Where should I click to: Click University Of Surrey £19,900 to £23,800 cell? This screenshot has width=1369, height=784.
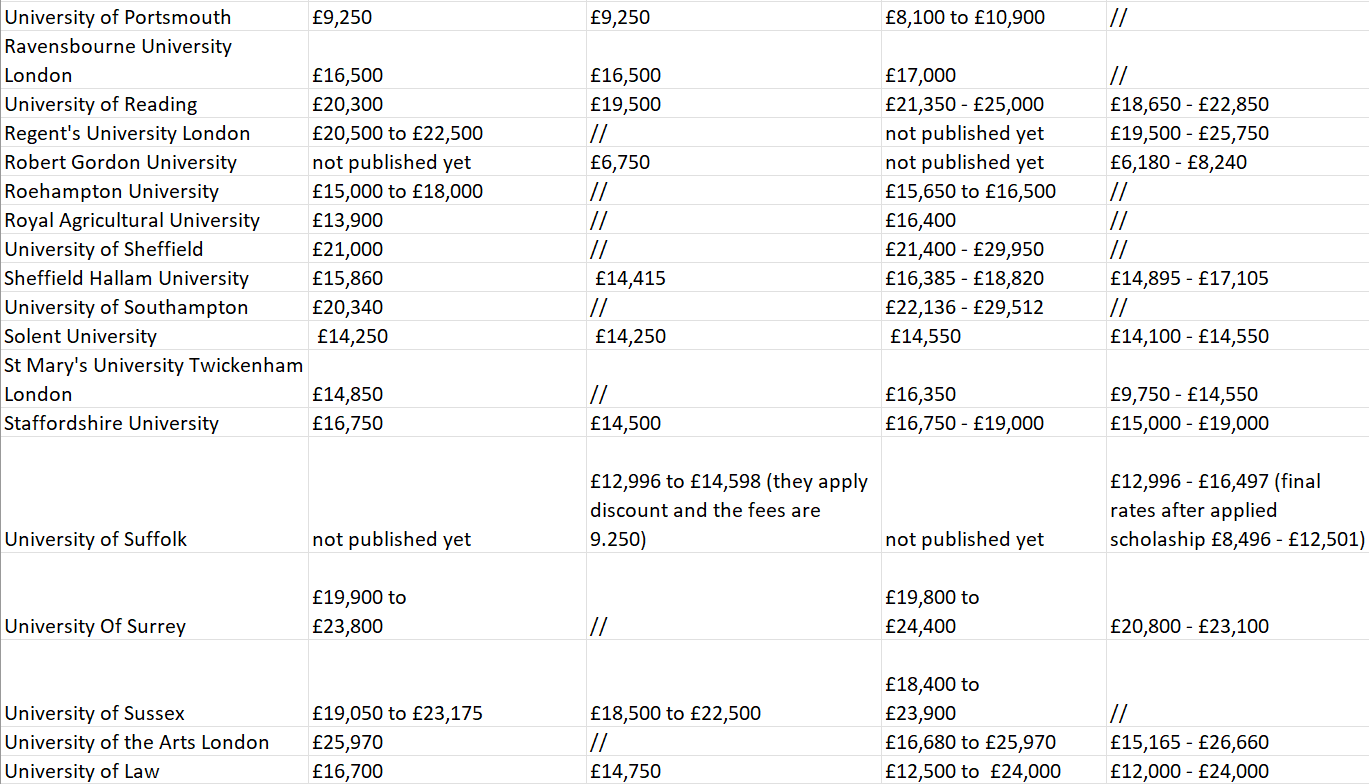(359, 611)
